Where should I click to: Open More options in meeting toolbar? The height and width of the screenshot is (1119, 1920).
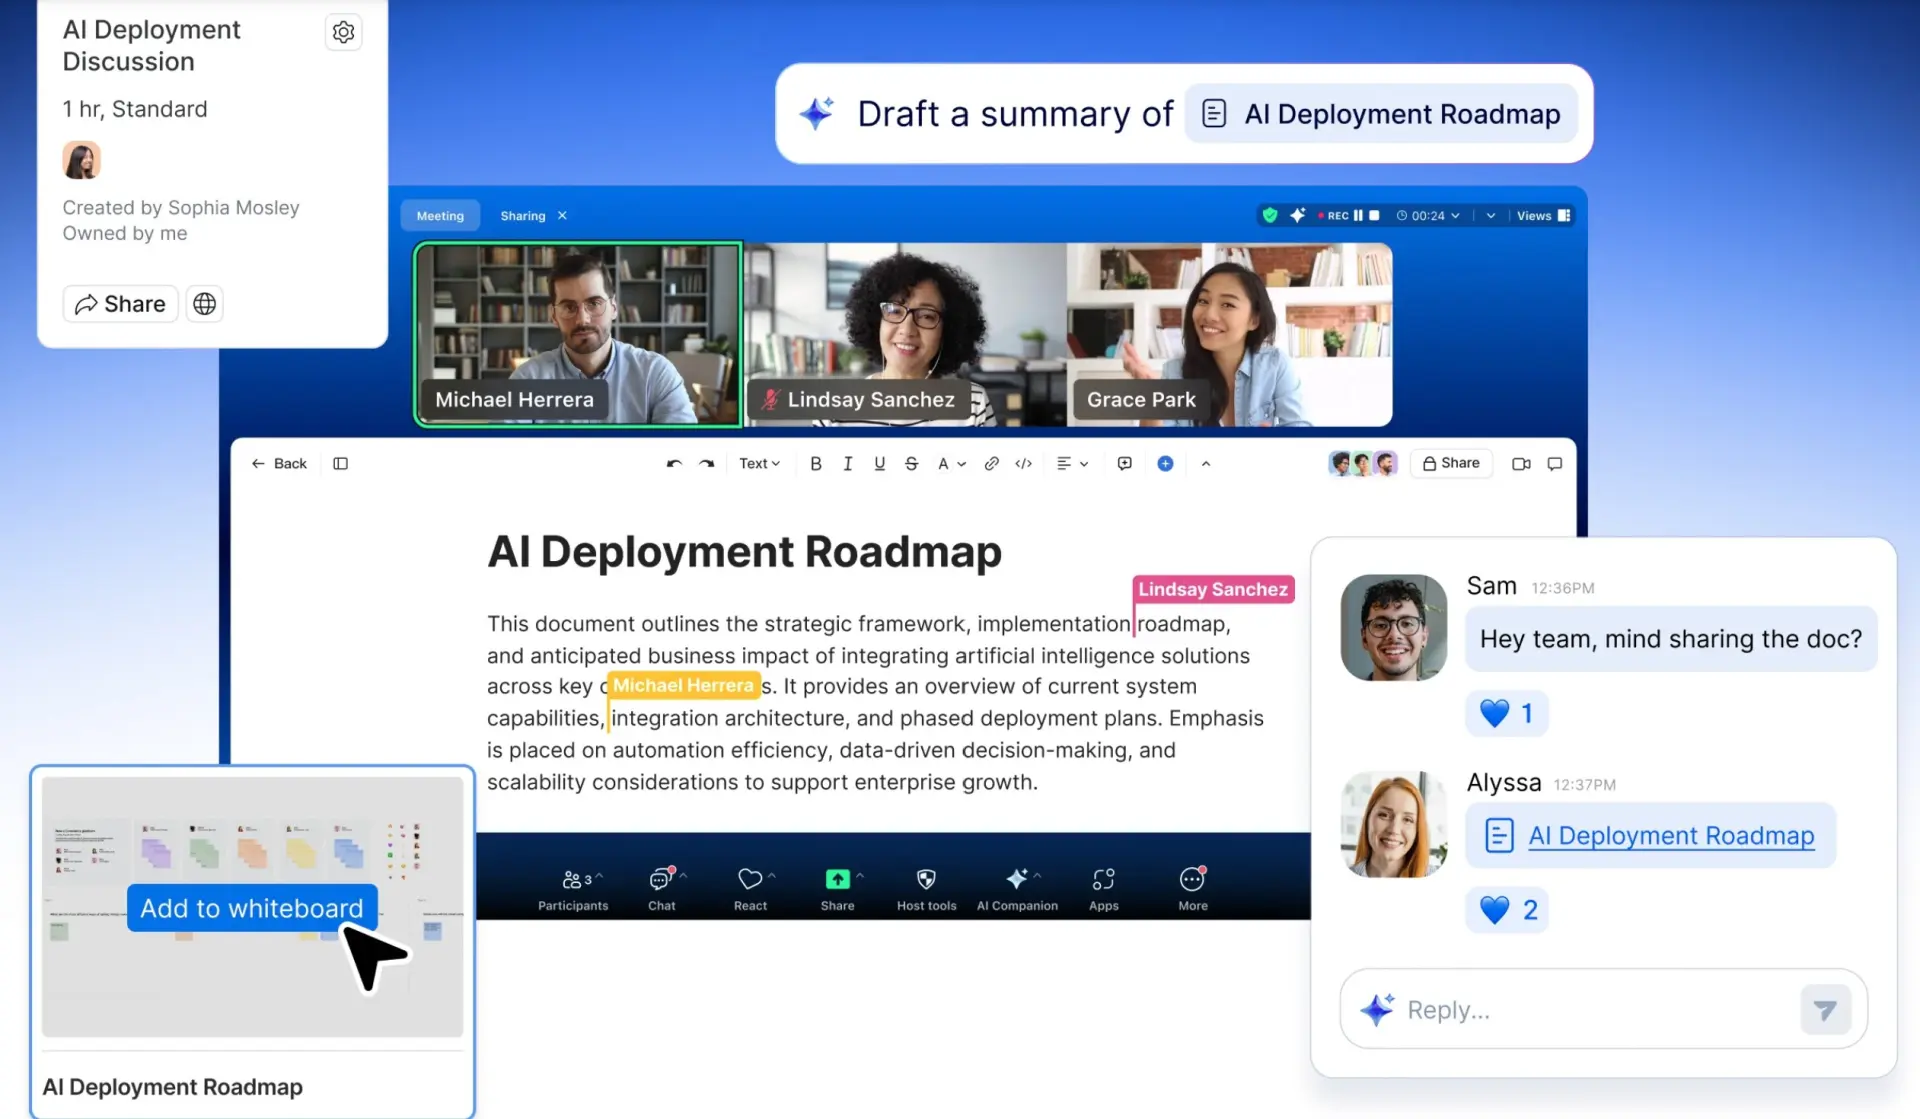pyautogui.click(x=1192, y=888)
